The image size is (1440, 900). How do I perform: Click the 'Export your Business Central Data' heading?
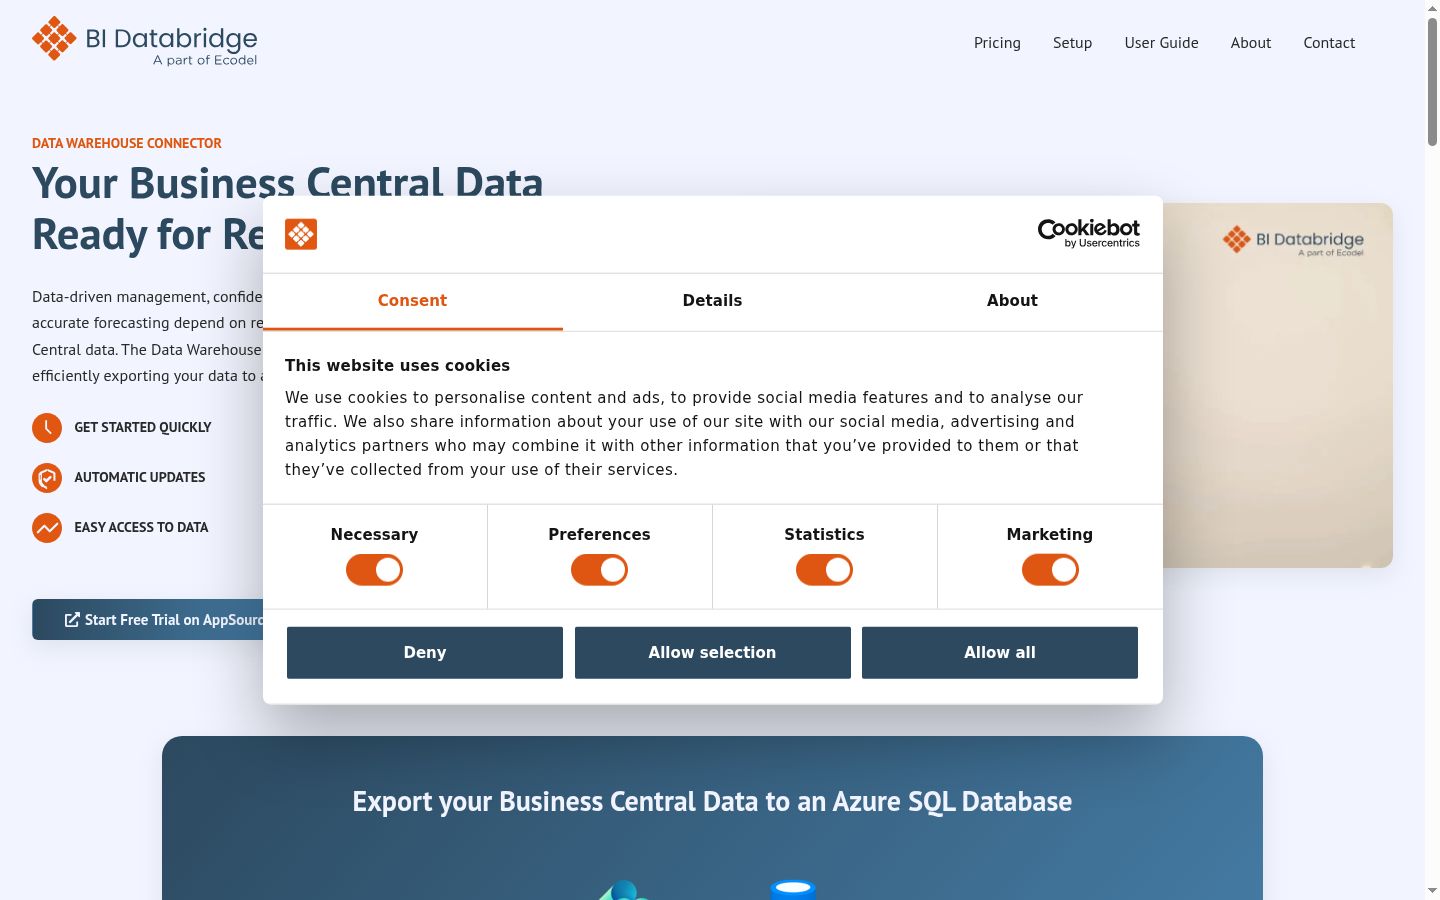click(712, 802)
